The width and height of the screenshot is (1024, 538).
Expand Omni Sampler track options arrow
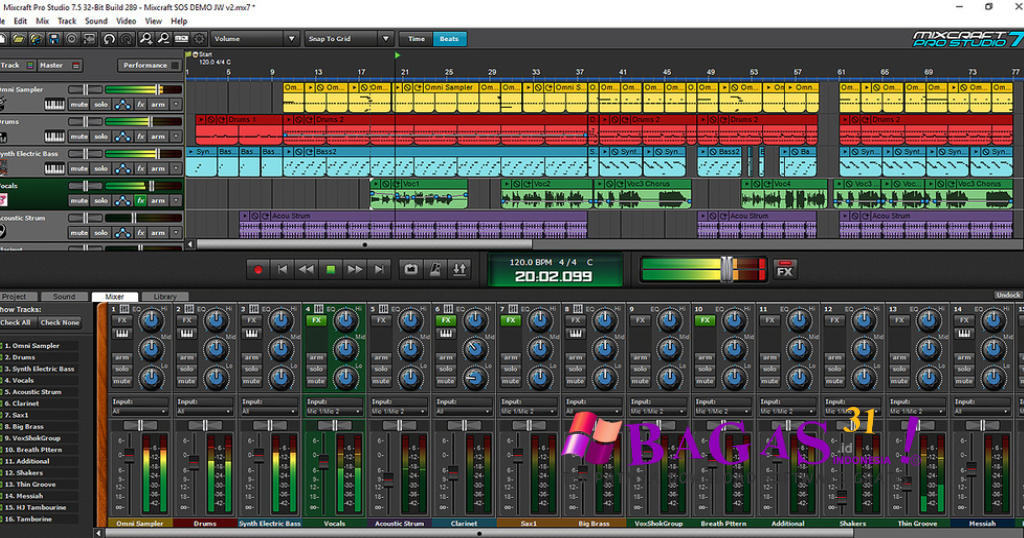(x=176, y=104)
